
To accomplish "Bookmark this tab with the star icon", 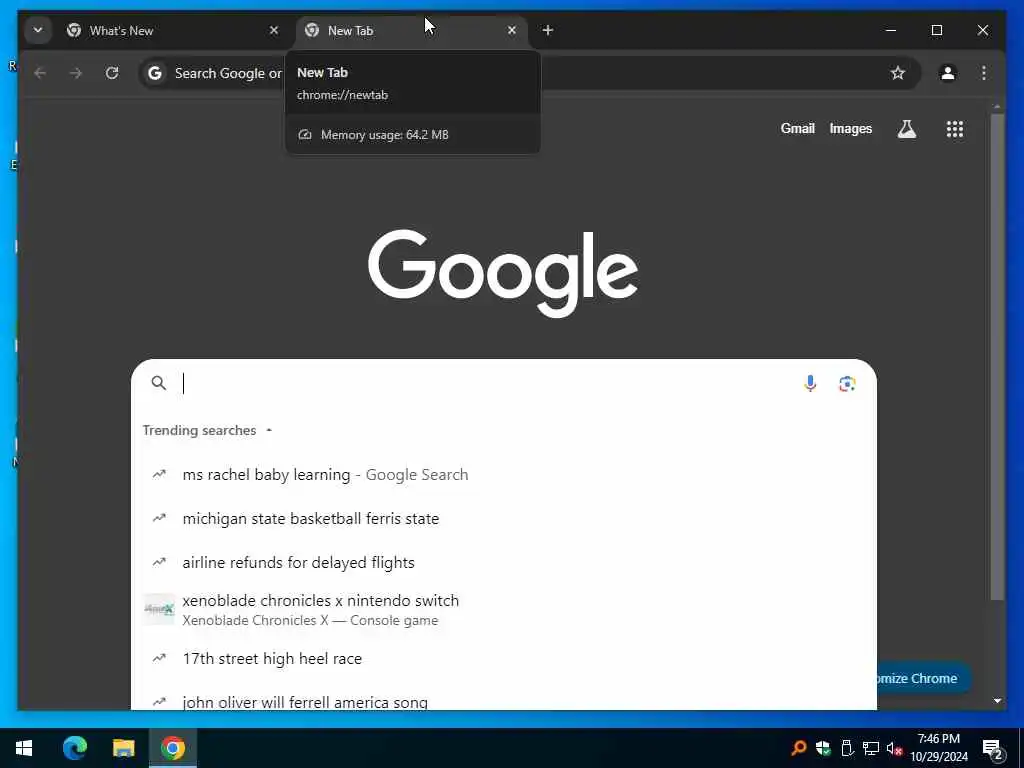I will (x=898, y=73).
